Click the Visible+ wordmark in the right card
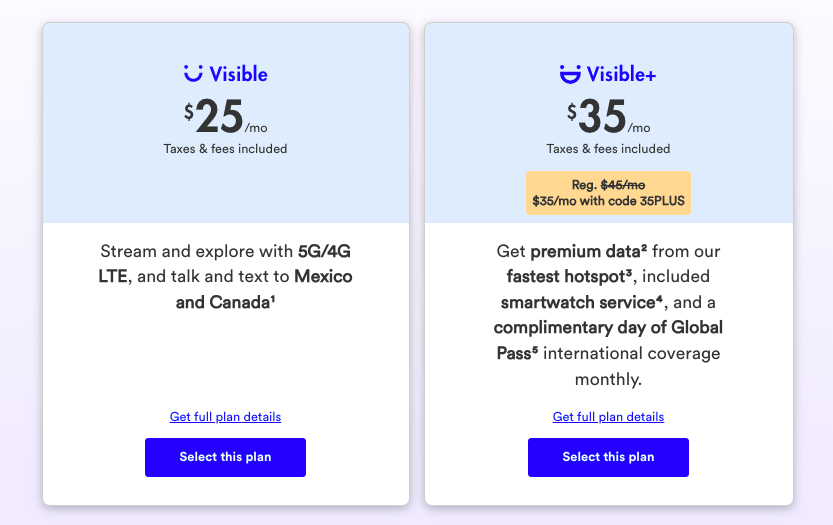This screenshot has height=525, width=833. pyautogui.click(x=621, y=74)
